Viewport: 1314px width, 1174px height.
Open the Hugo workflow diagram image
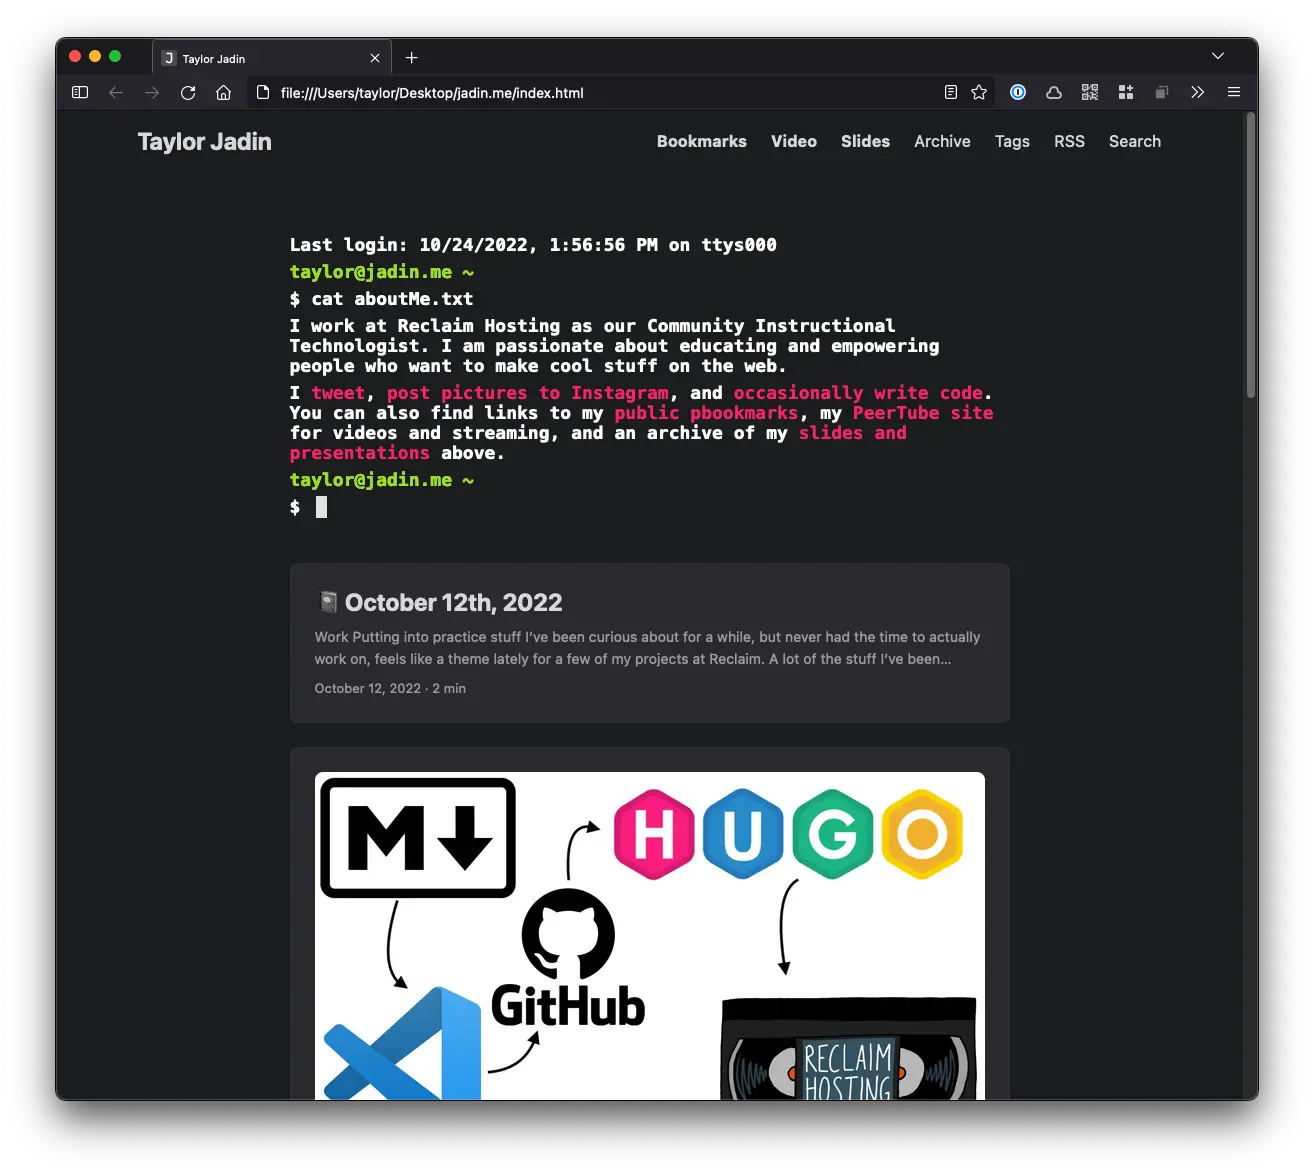pos(650,936)
